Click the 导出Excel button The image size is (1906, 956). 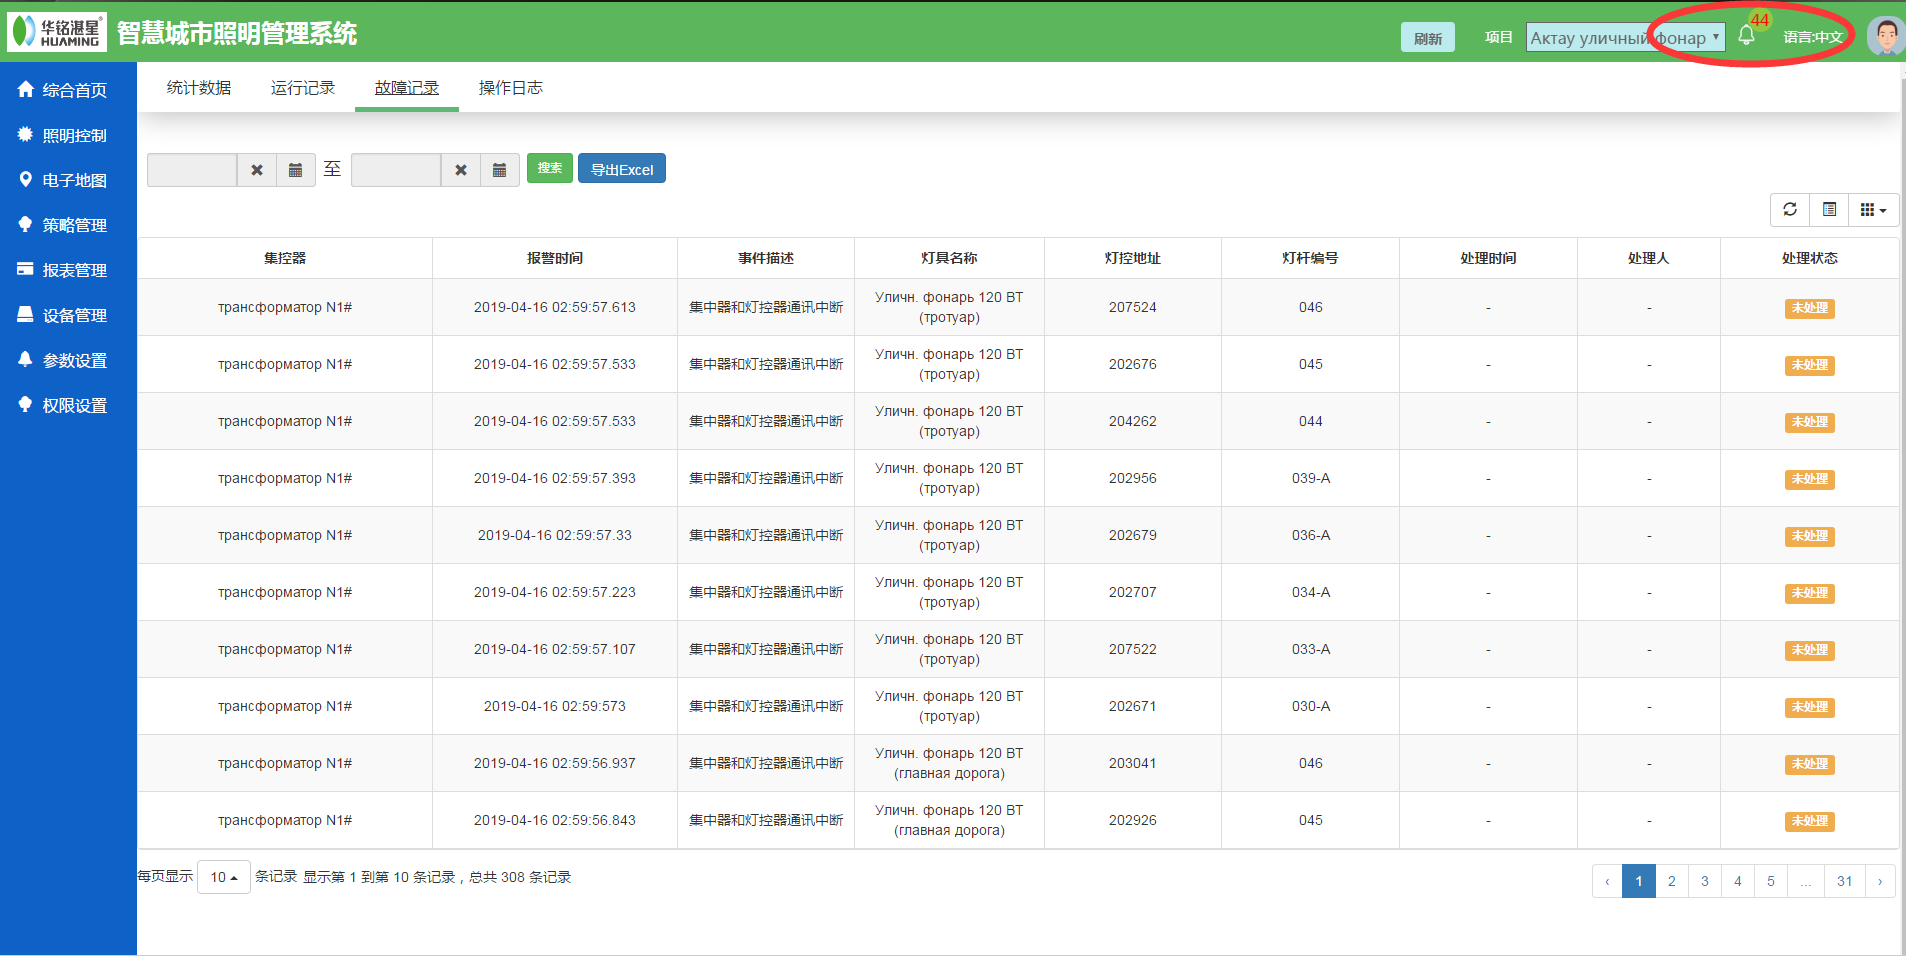point(622,168)
